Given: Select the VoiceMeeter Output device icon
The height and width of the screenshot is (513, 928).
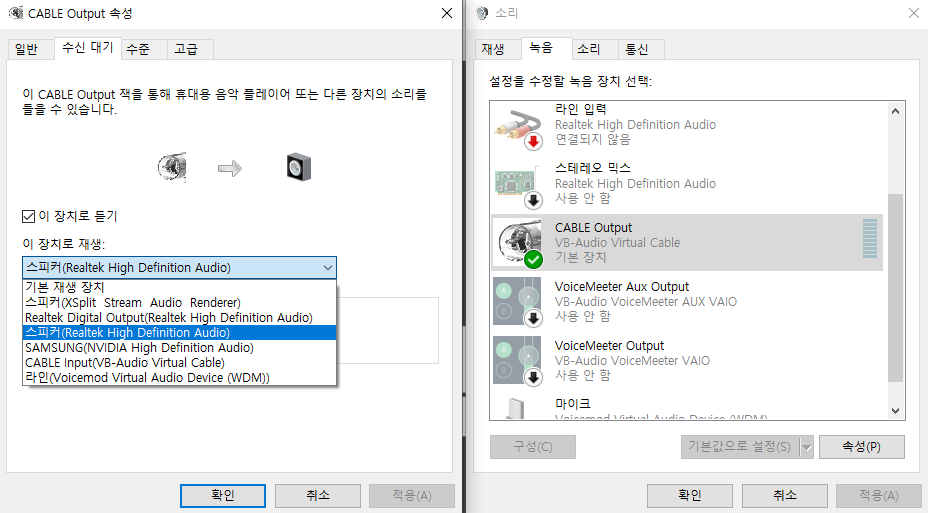Looking at the screenshot, I should (518, 360).
